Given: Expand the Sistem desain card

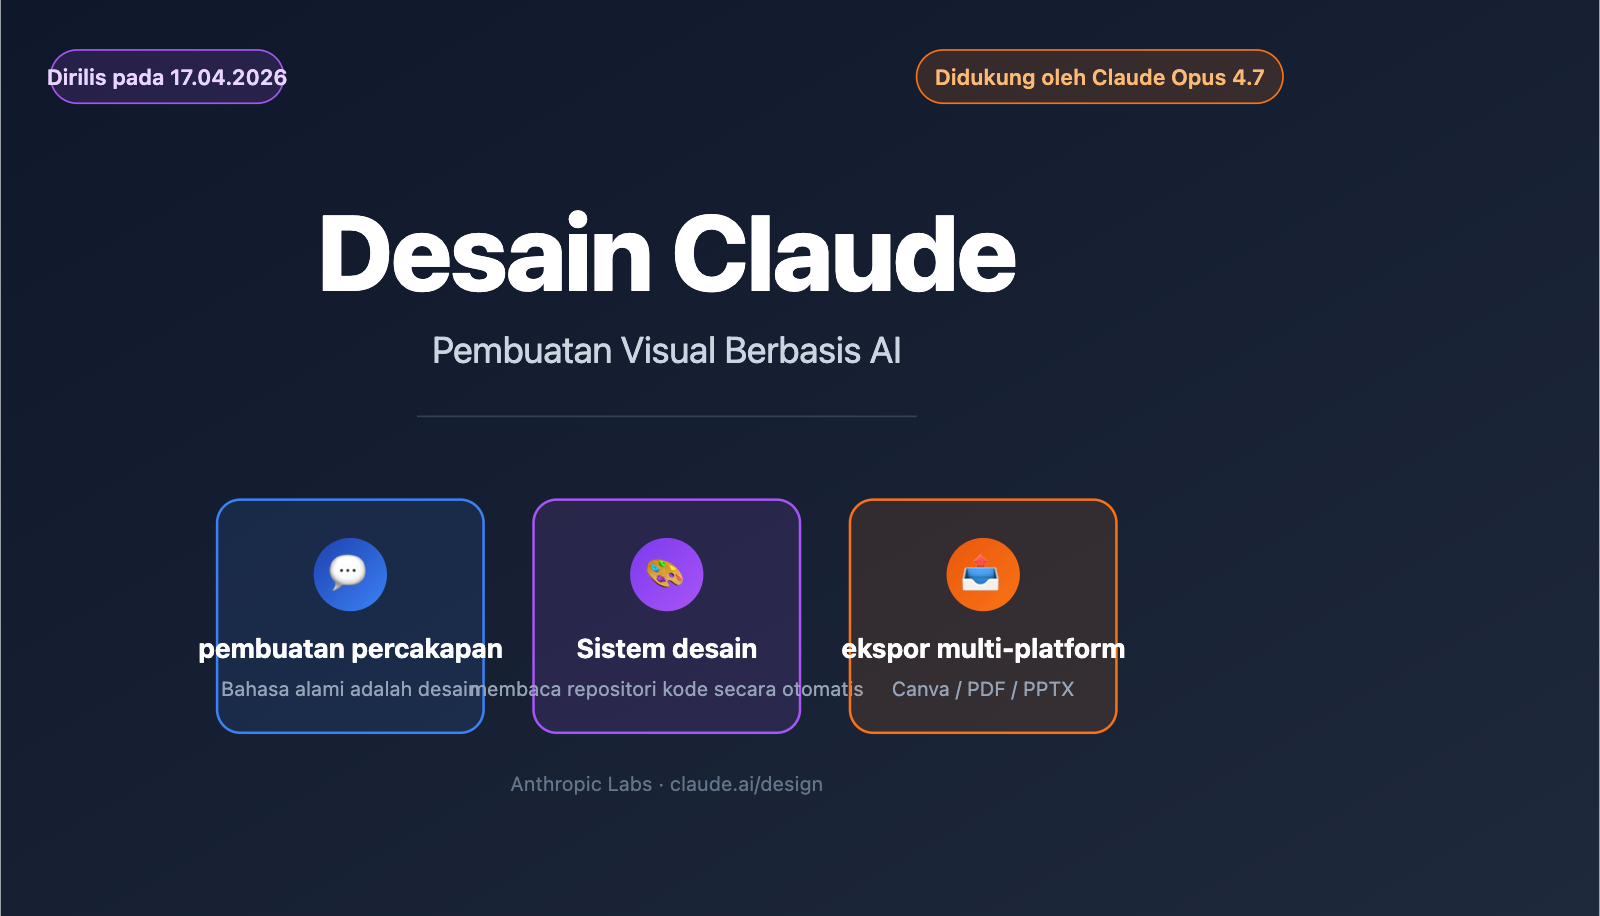Looking at the screenshot, I should click(666, 615).
